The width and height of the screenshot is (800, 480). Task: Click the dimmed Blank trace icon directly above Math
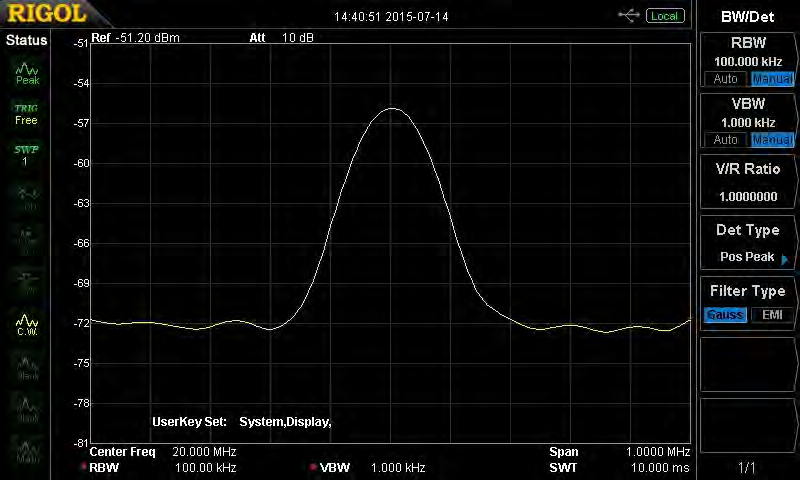[28, 410]
